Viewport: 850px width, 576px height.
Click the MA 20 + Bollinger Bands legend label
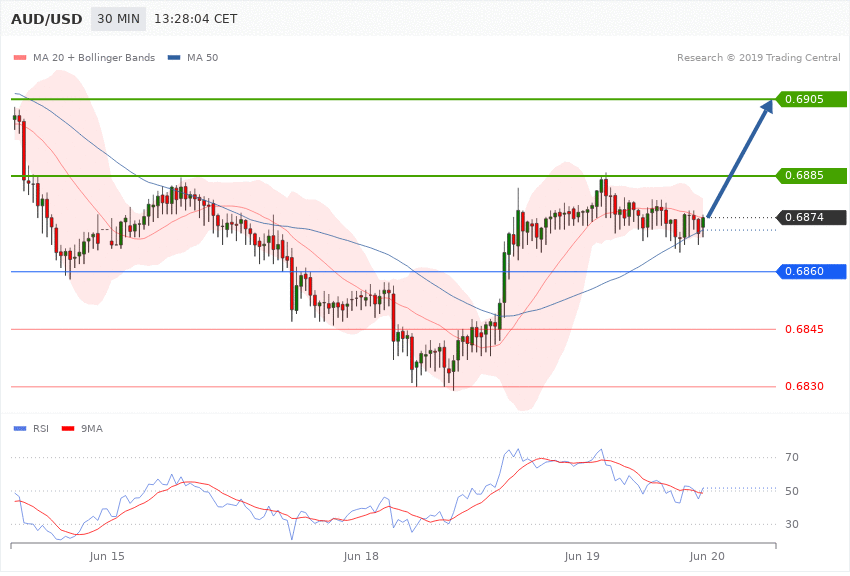click(94, 57)
